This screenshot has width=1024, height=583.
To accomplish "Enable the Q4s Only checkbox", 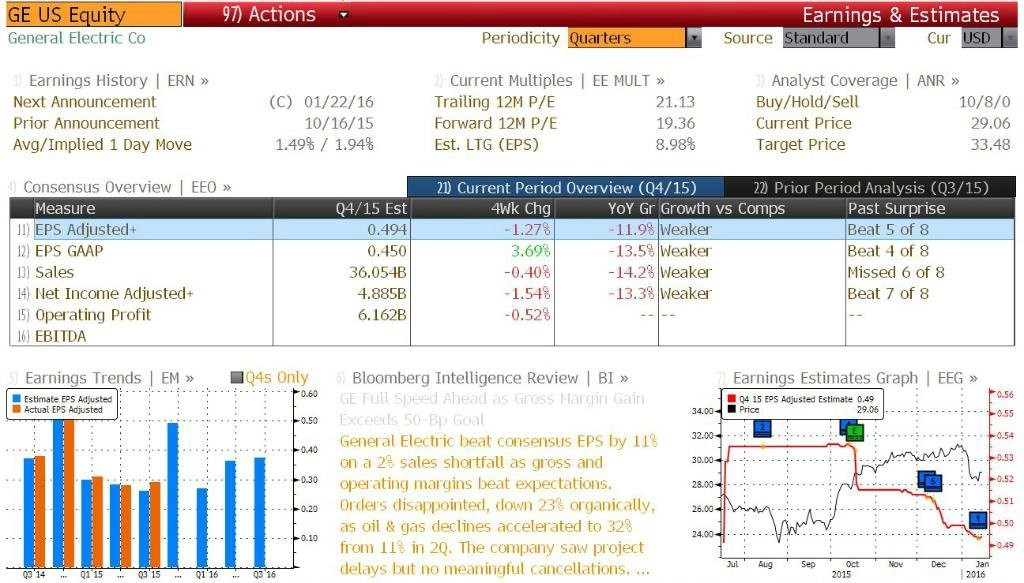I will (237, 377).
